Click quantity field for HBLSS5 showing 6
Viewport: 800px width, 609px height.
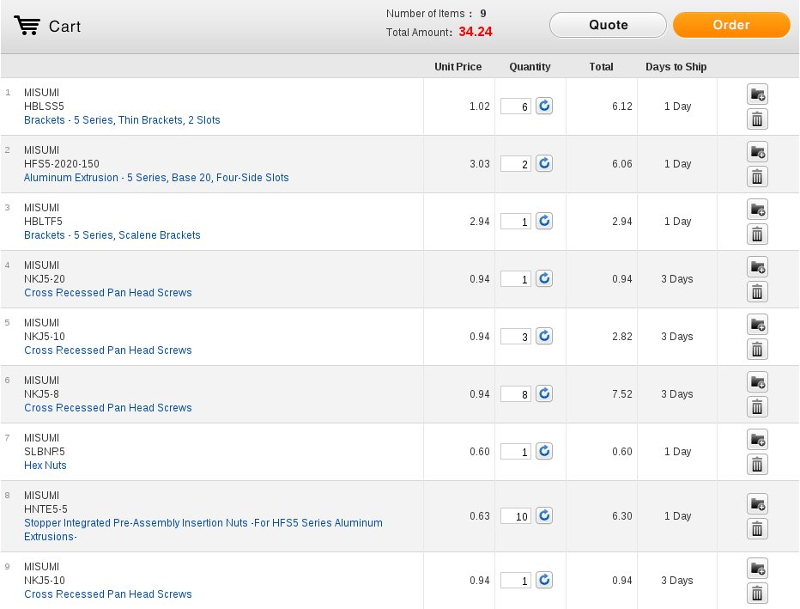[x=515, y=107]
